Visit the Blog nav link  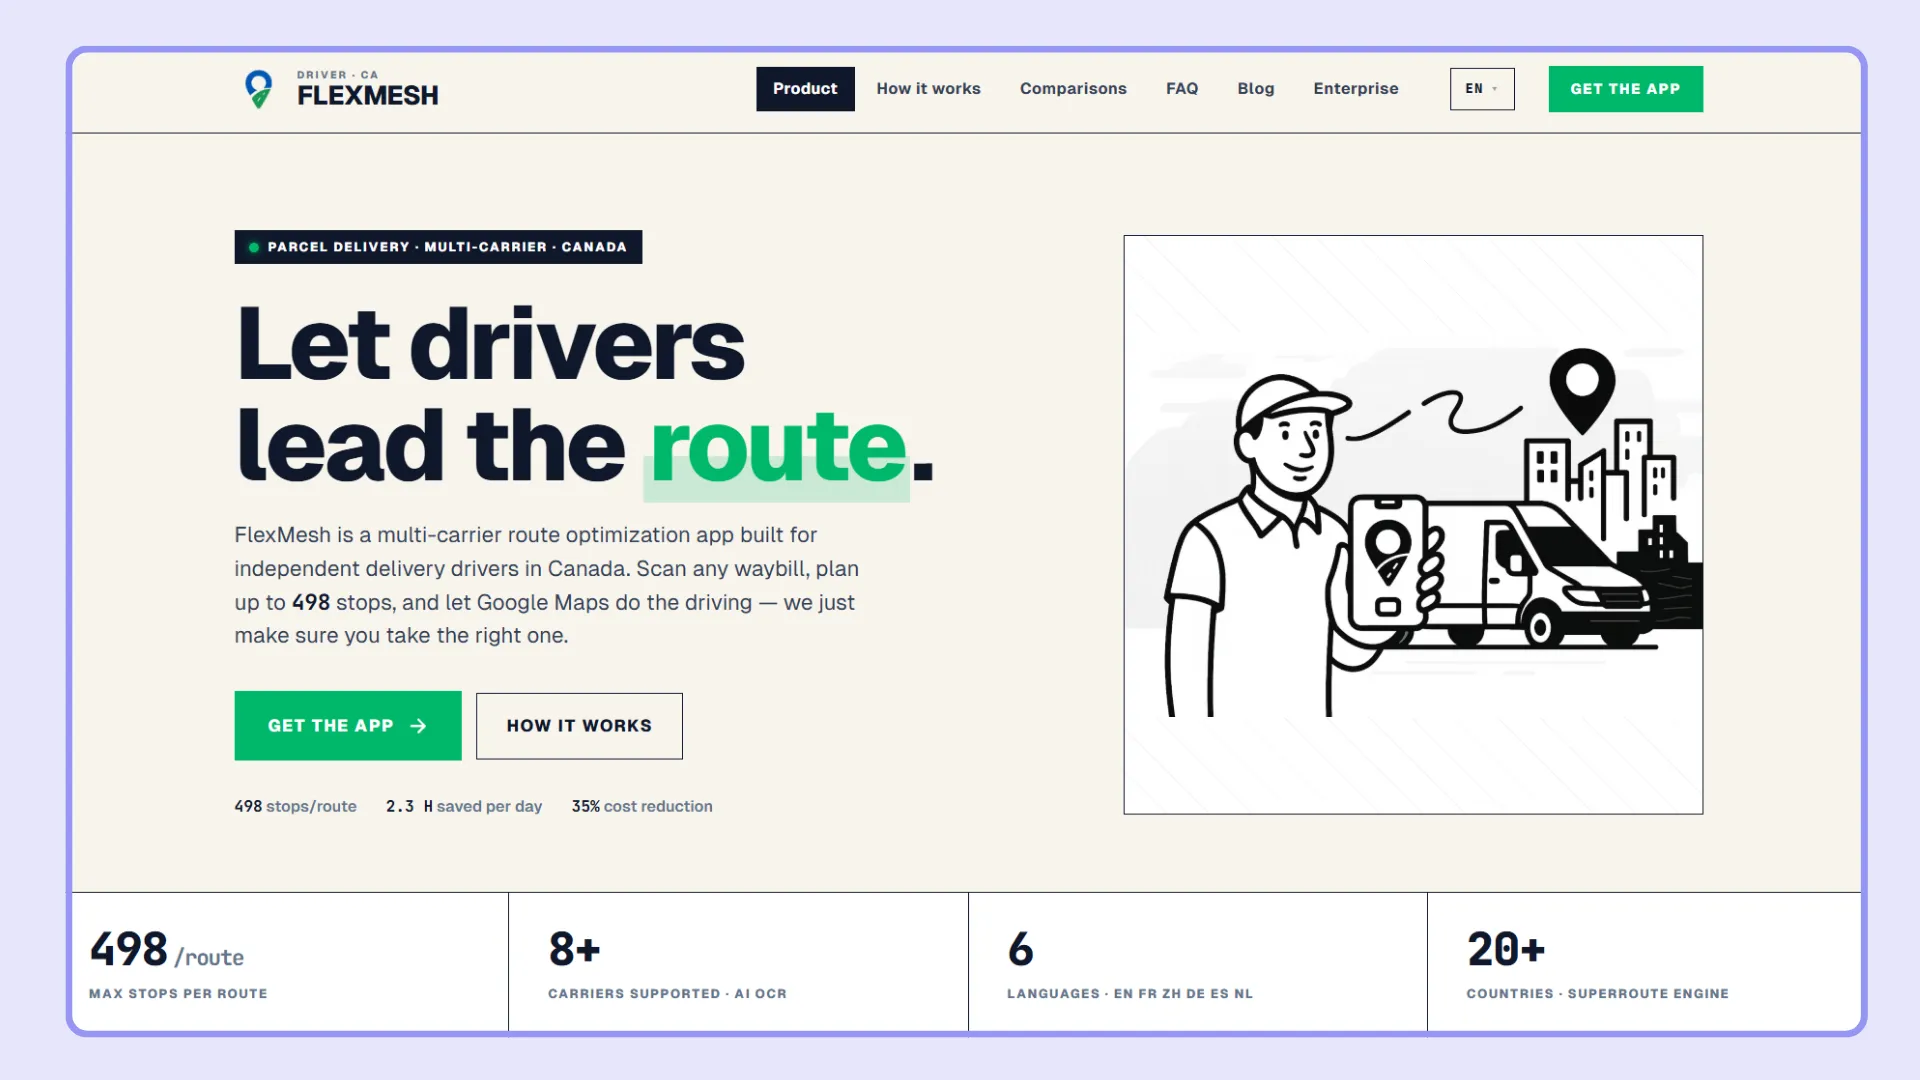pyautogui.click(x=1255, y=89)
